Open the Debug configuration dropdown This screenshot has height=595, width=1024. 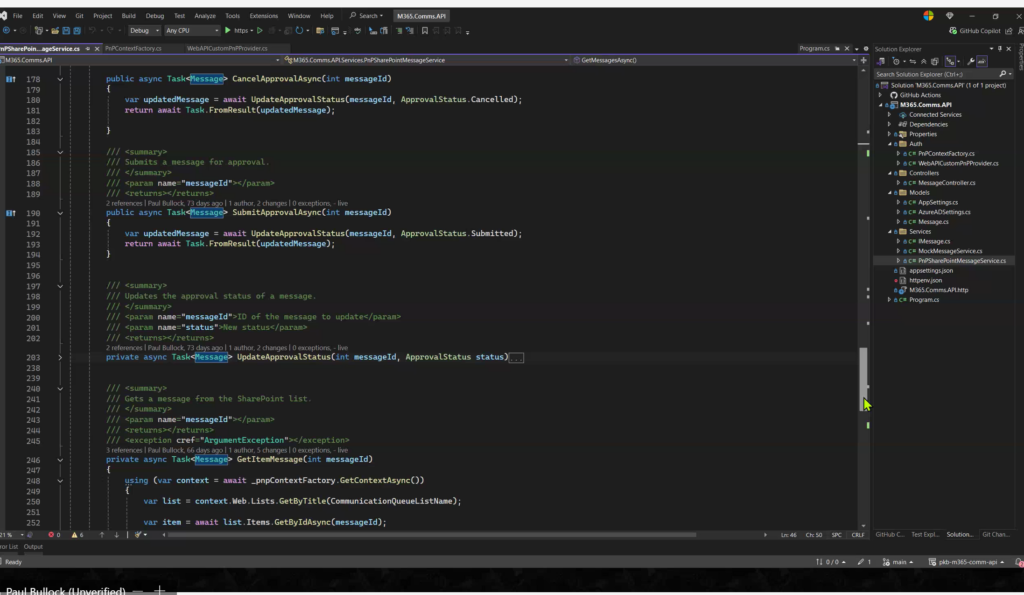pos(144,31)
